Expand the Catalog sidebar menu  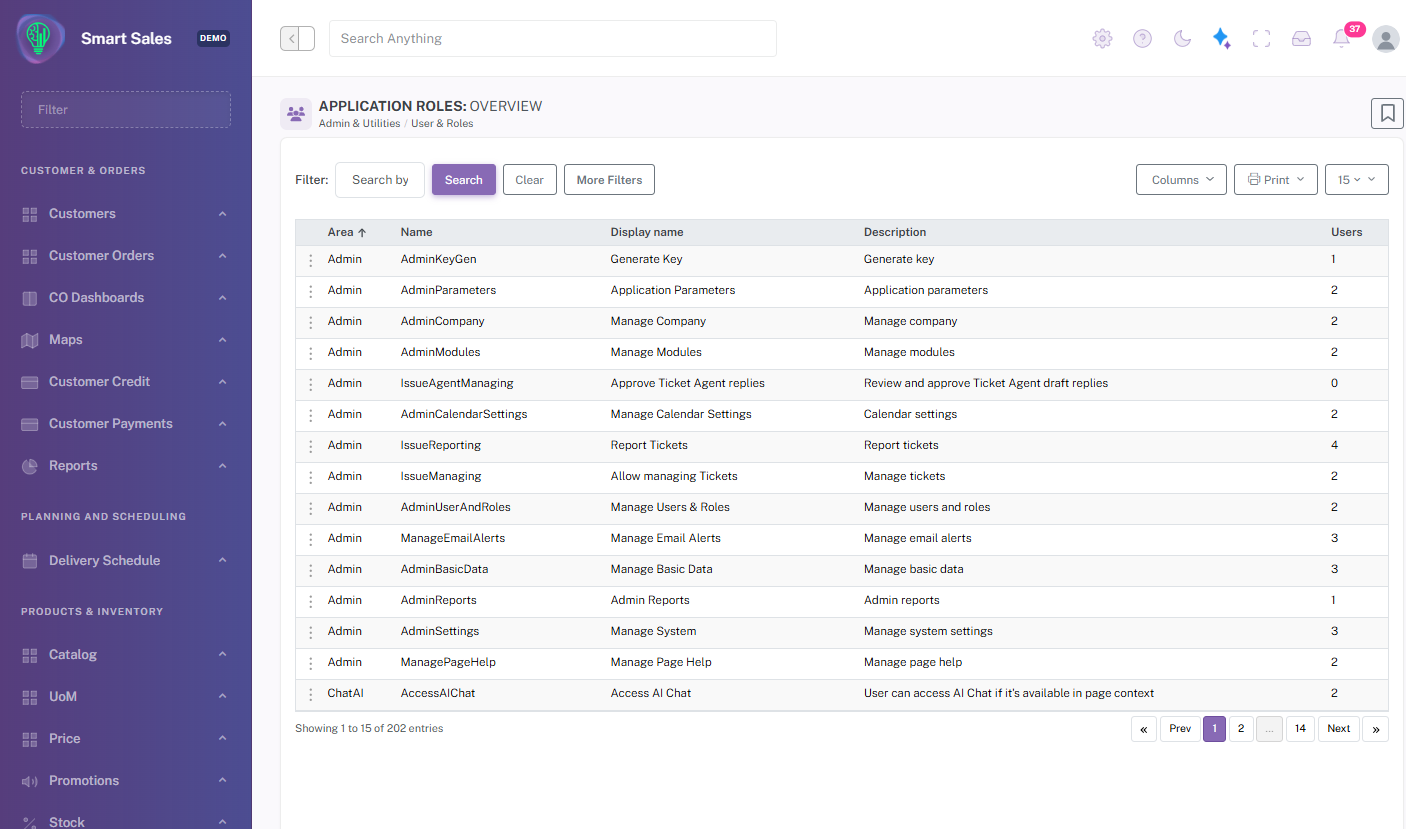125,655
